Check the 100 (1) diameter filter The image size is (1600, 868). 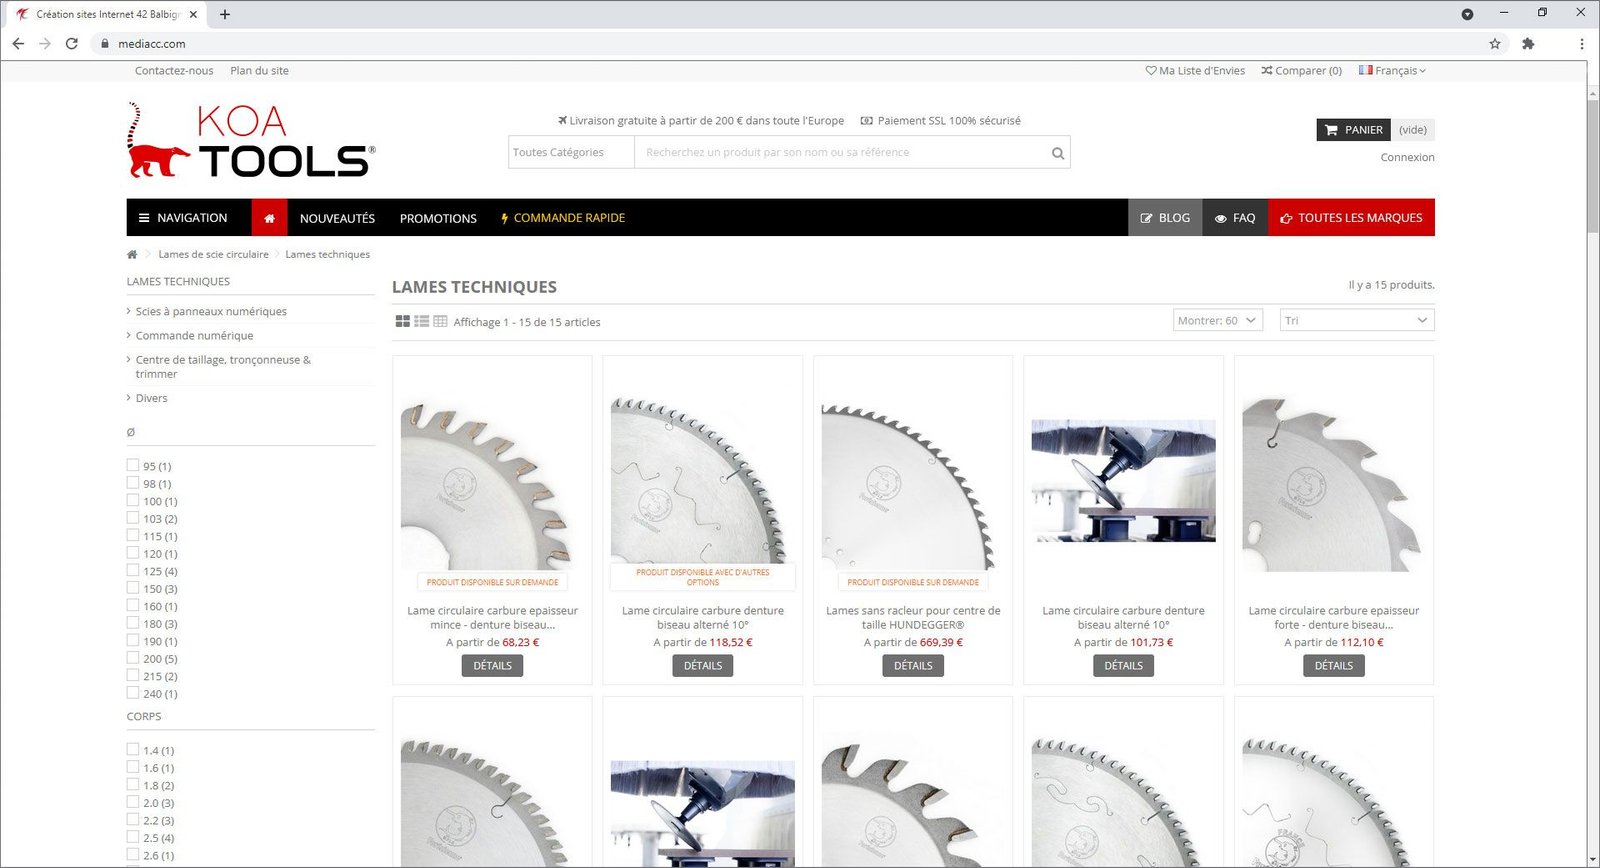(x=133, y=500)
